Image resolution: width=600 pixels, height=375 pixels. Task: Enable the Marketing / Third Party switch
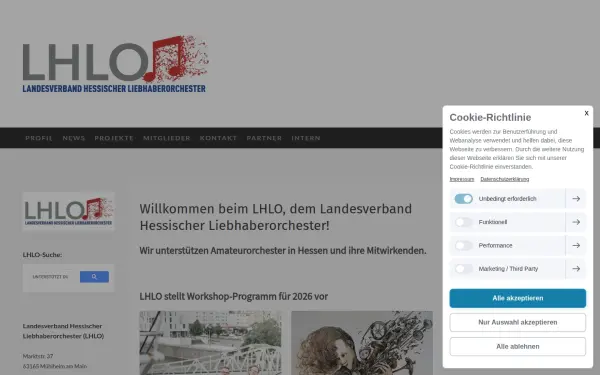(463, 269)
